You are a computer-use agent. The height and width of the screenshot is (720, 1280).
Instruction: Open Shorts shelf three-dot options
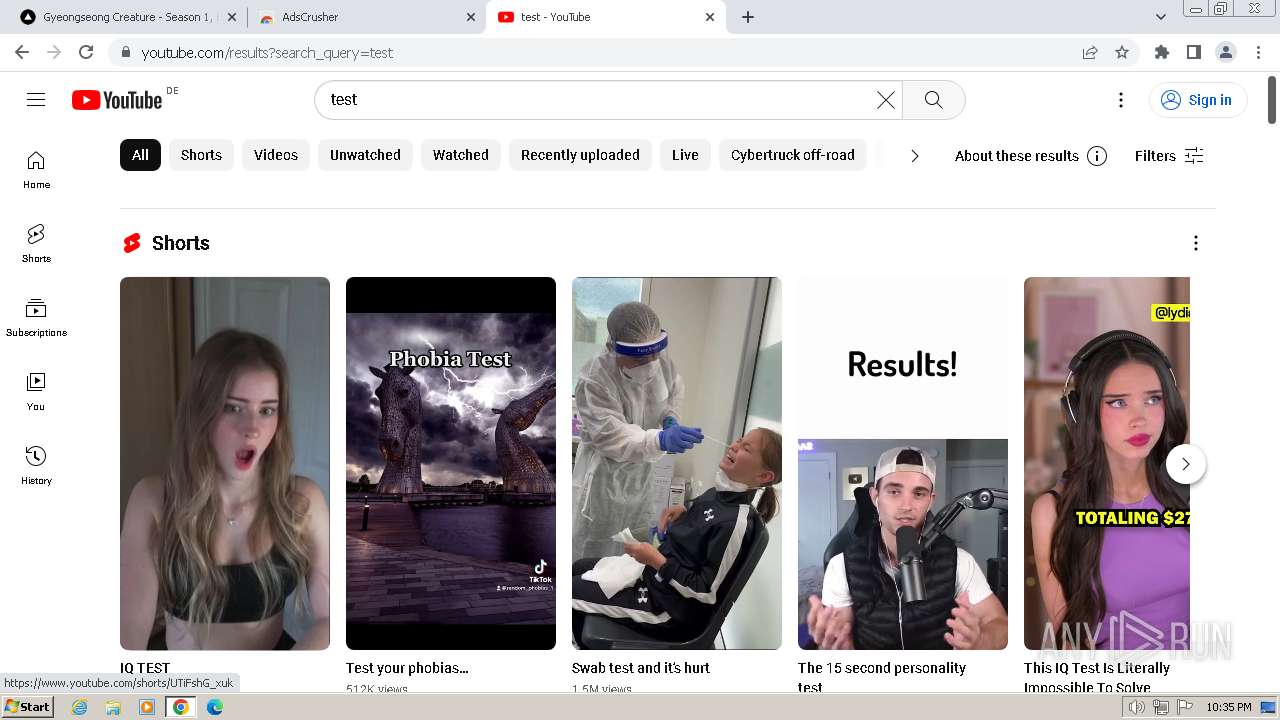click(x=1196, y=243)
